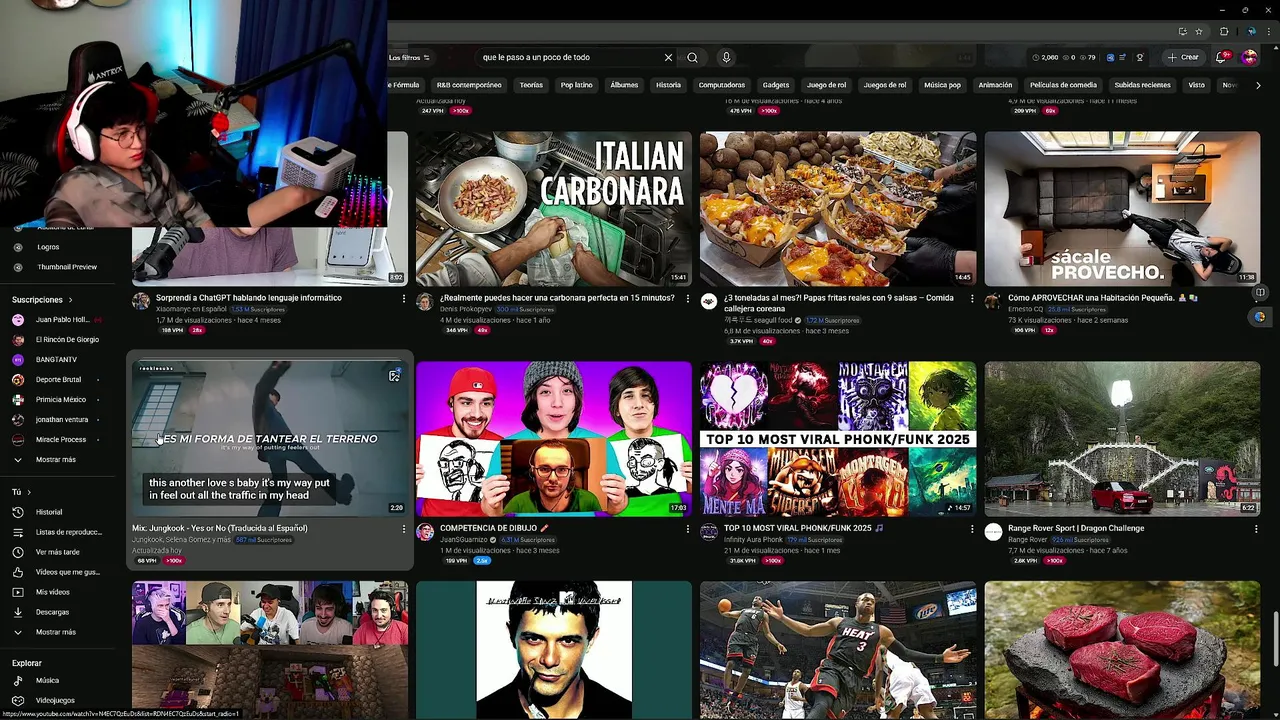1280x720 pixels.
Task: Open options for Jungkook mix
Action: click(404, 528)
